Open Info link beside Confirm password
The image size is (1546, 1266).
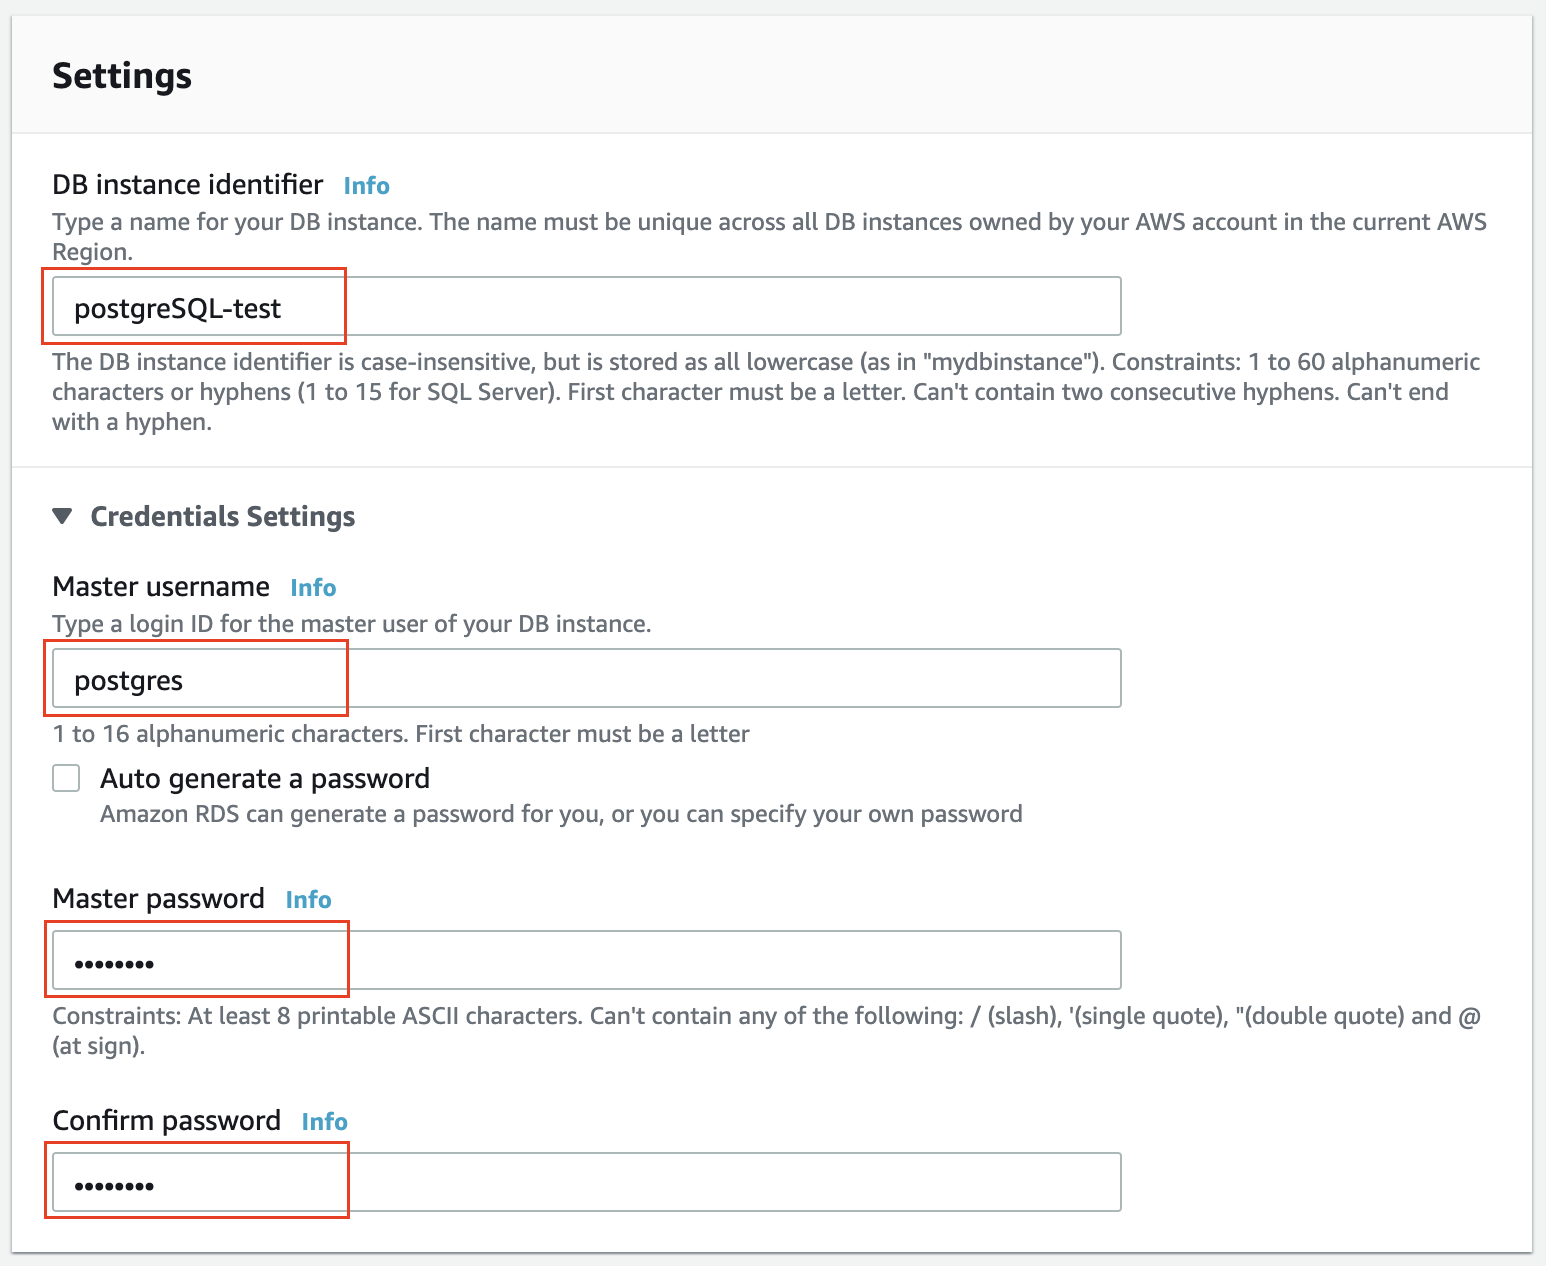[325, 1122]
